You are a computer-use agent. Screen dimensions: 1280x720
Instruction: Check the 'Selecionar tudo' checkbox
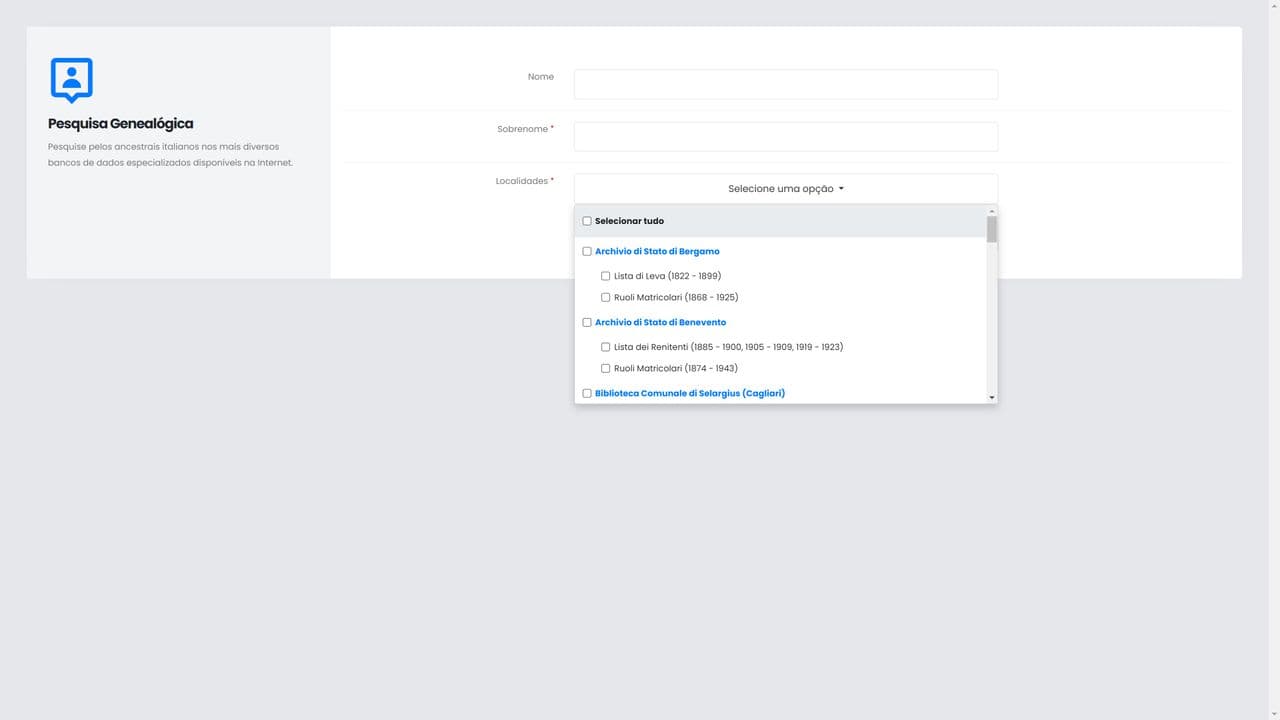click(587, 221)
